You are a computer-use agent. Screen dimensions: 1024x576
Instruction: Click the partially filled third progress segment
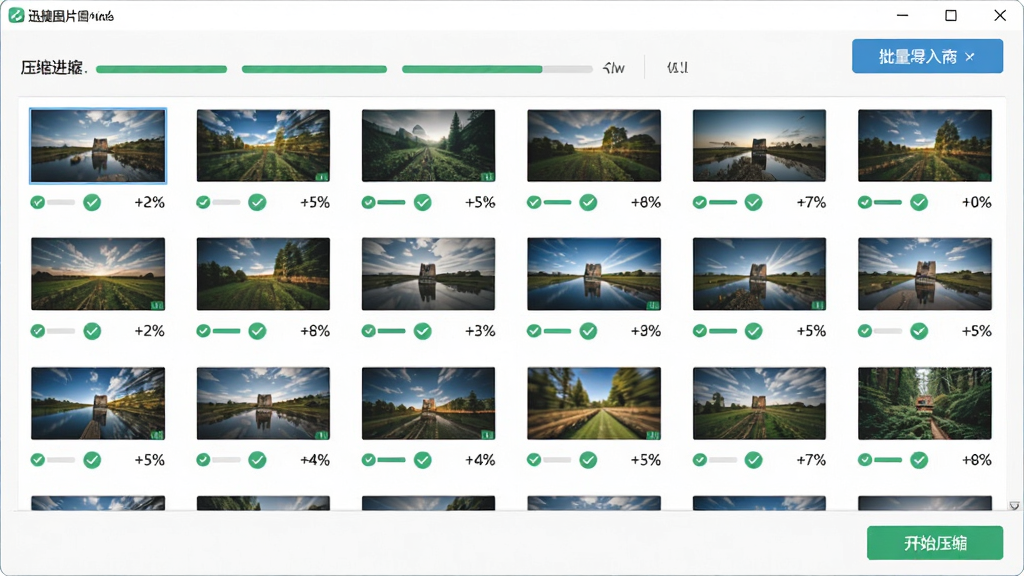tap(497, 69)
